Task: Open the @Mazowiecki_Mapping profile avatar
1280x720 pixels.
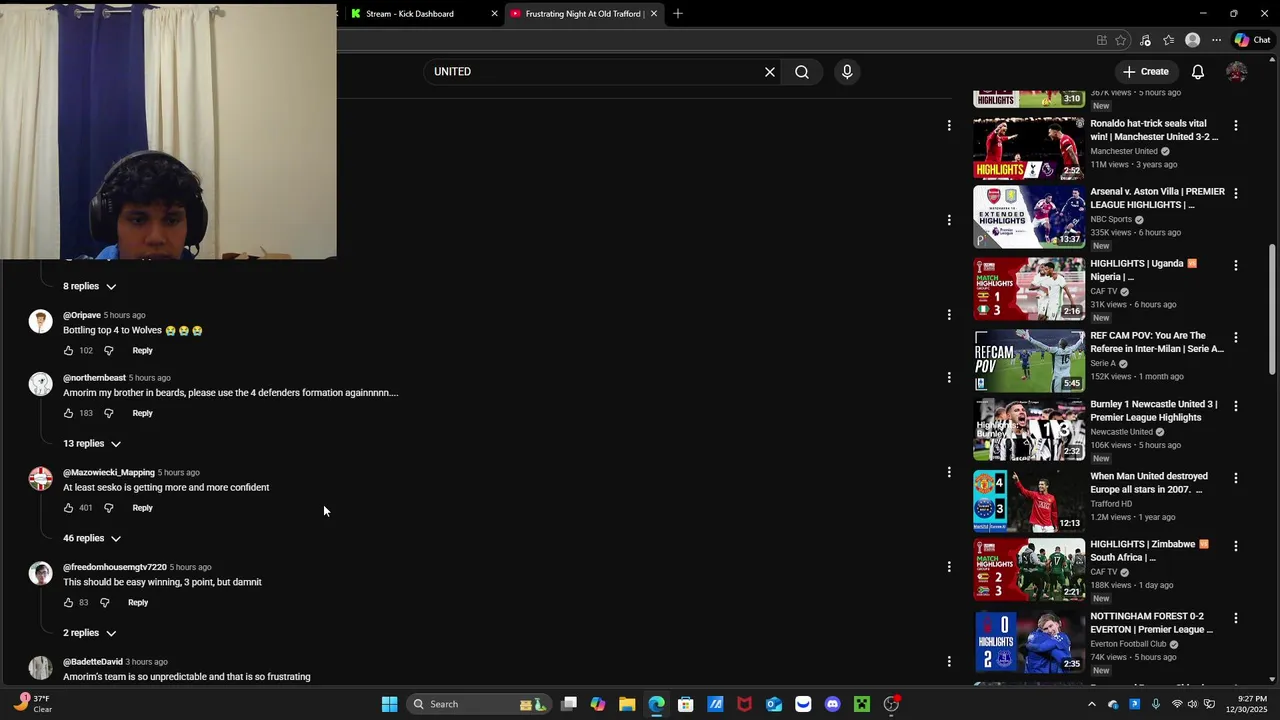Action: click(x=40, y=479)
